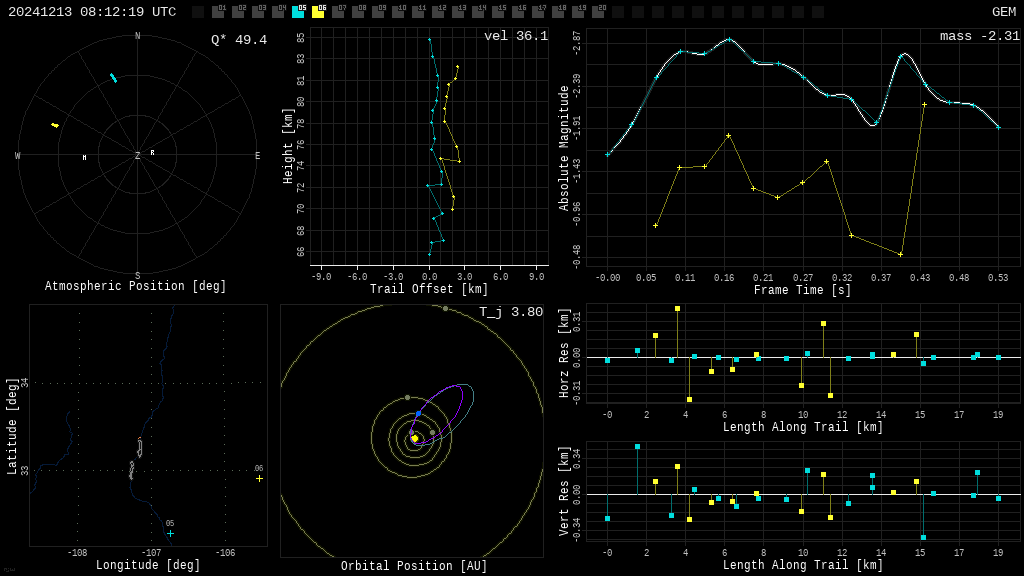Click the yellow station 06 cross on map
This screenshot has width=1024, height=576.
pos(259,478)
